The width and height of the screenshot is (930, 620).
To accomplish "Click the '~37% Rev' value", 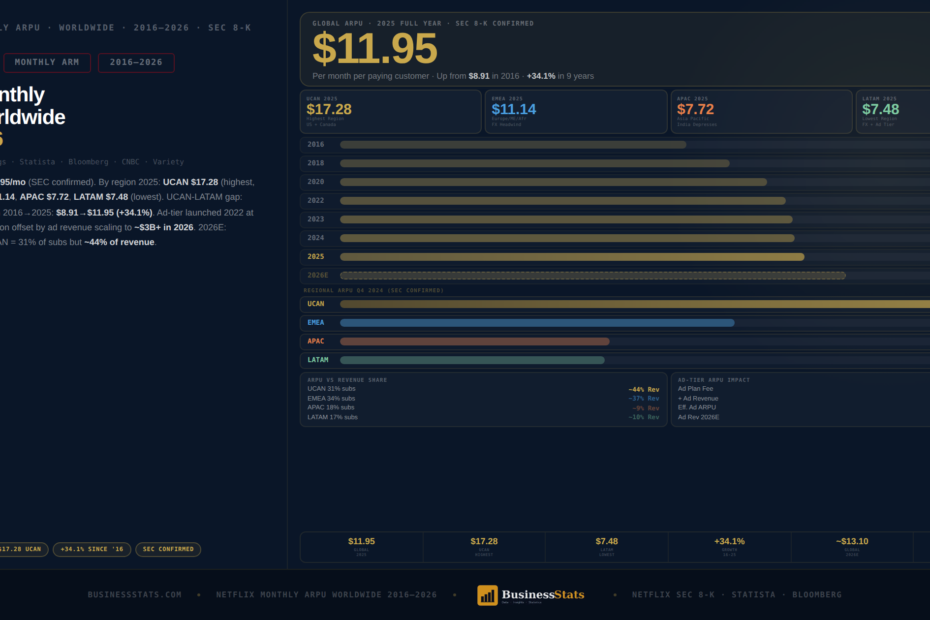I will tap(644, 399).
